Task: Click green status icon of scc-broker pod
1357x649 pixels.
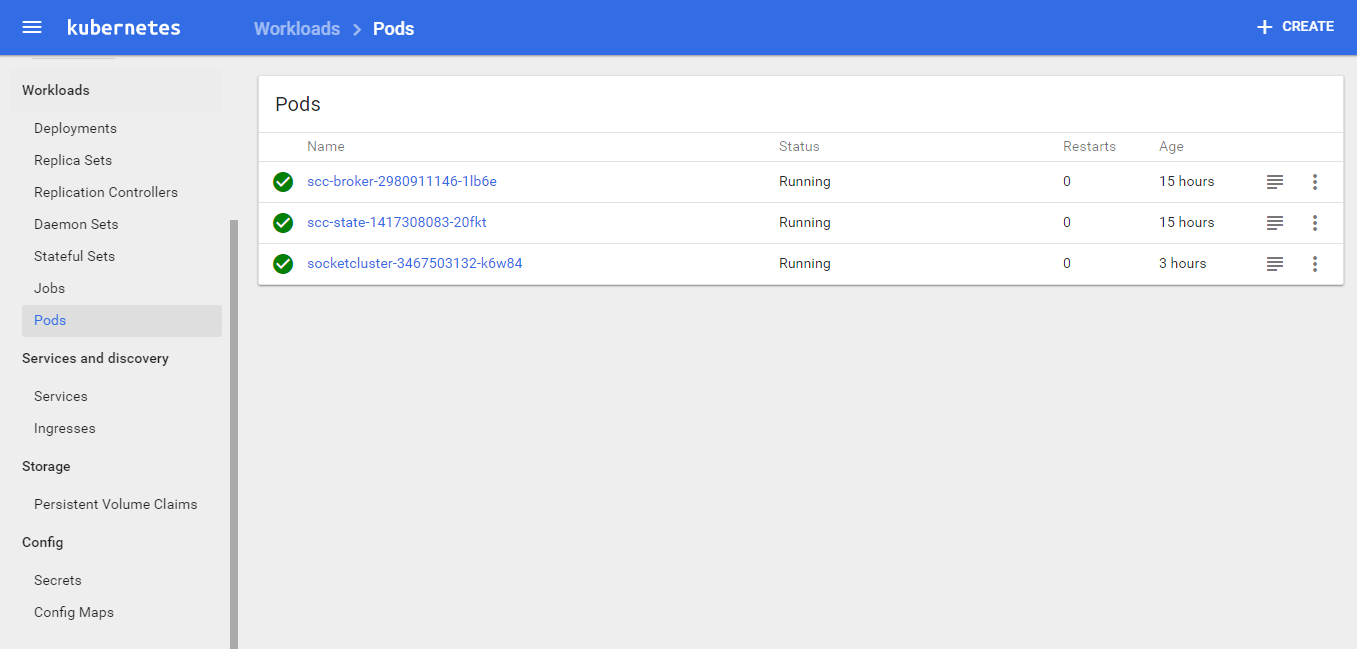Action: click(283, 182)
